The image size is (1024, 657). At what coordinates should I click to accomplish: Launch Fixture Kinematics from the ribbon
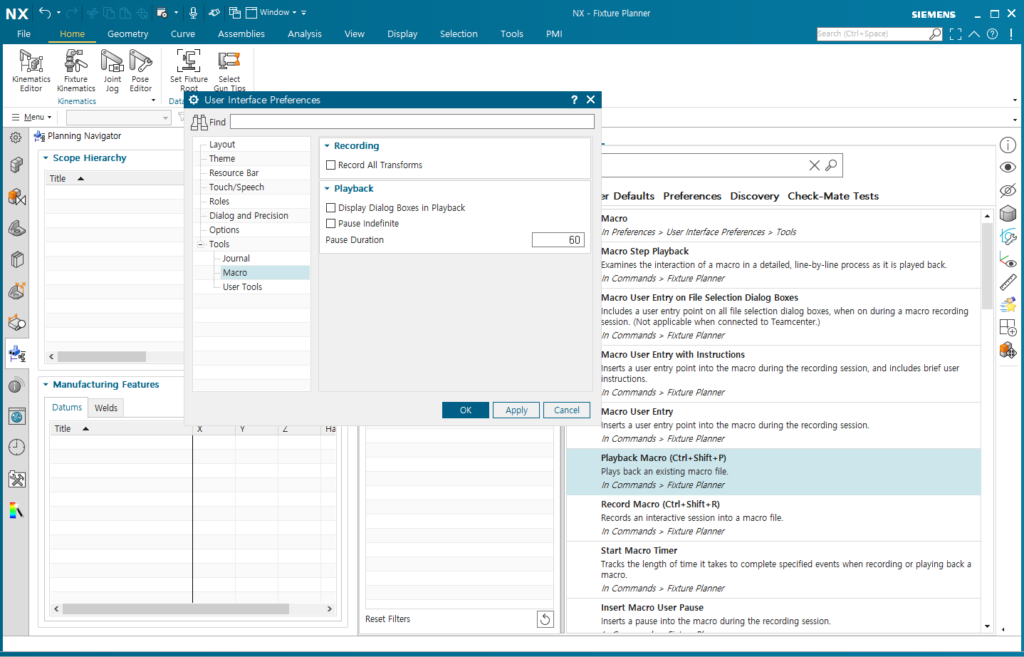pyautogui.click(x=76, y=71)
